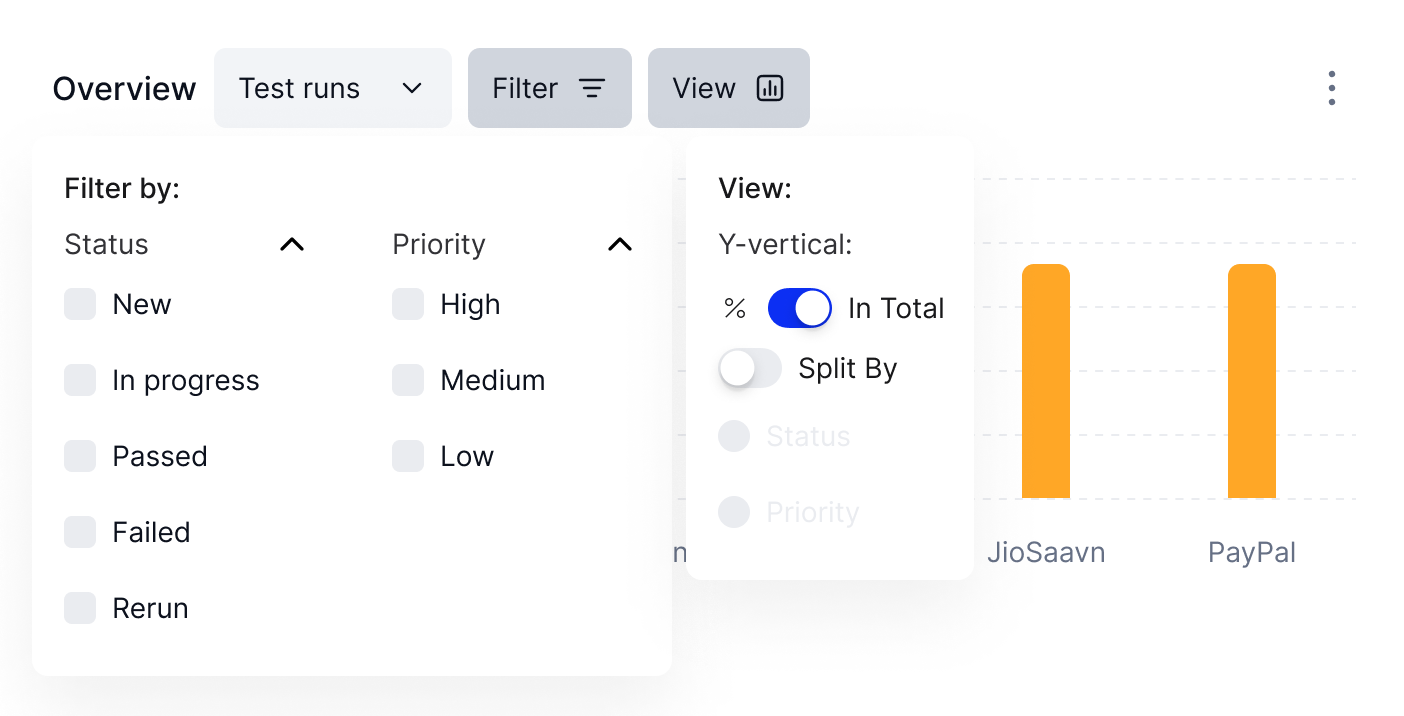The height and width of the screenshot is (716, 1404).
Task: Collapse the Status filter section
Action: [292, 244]
